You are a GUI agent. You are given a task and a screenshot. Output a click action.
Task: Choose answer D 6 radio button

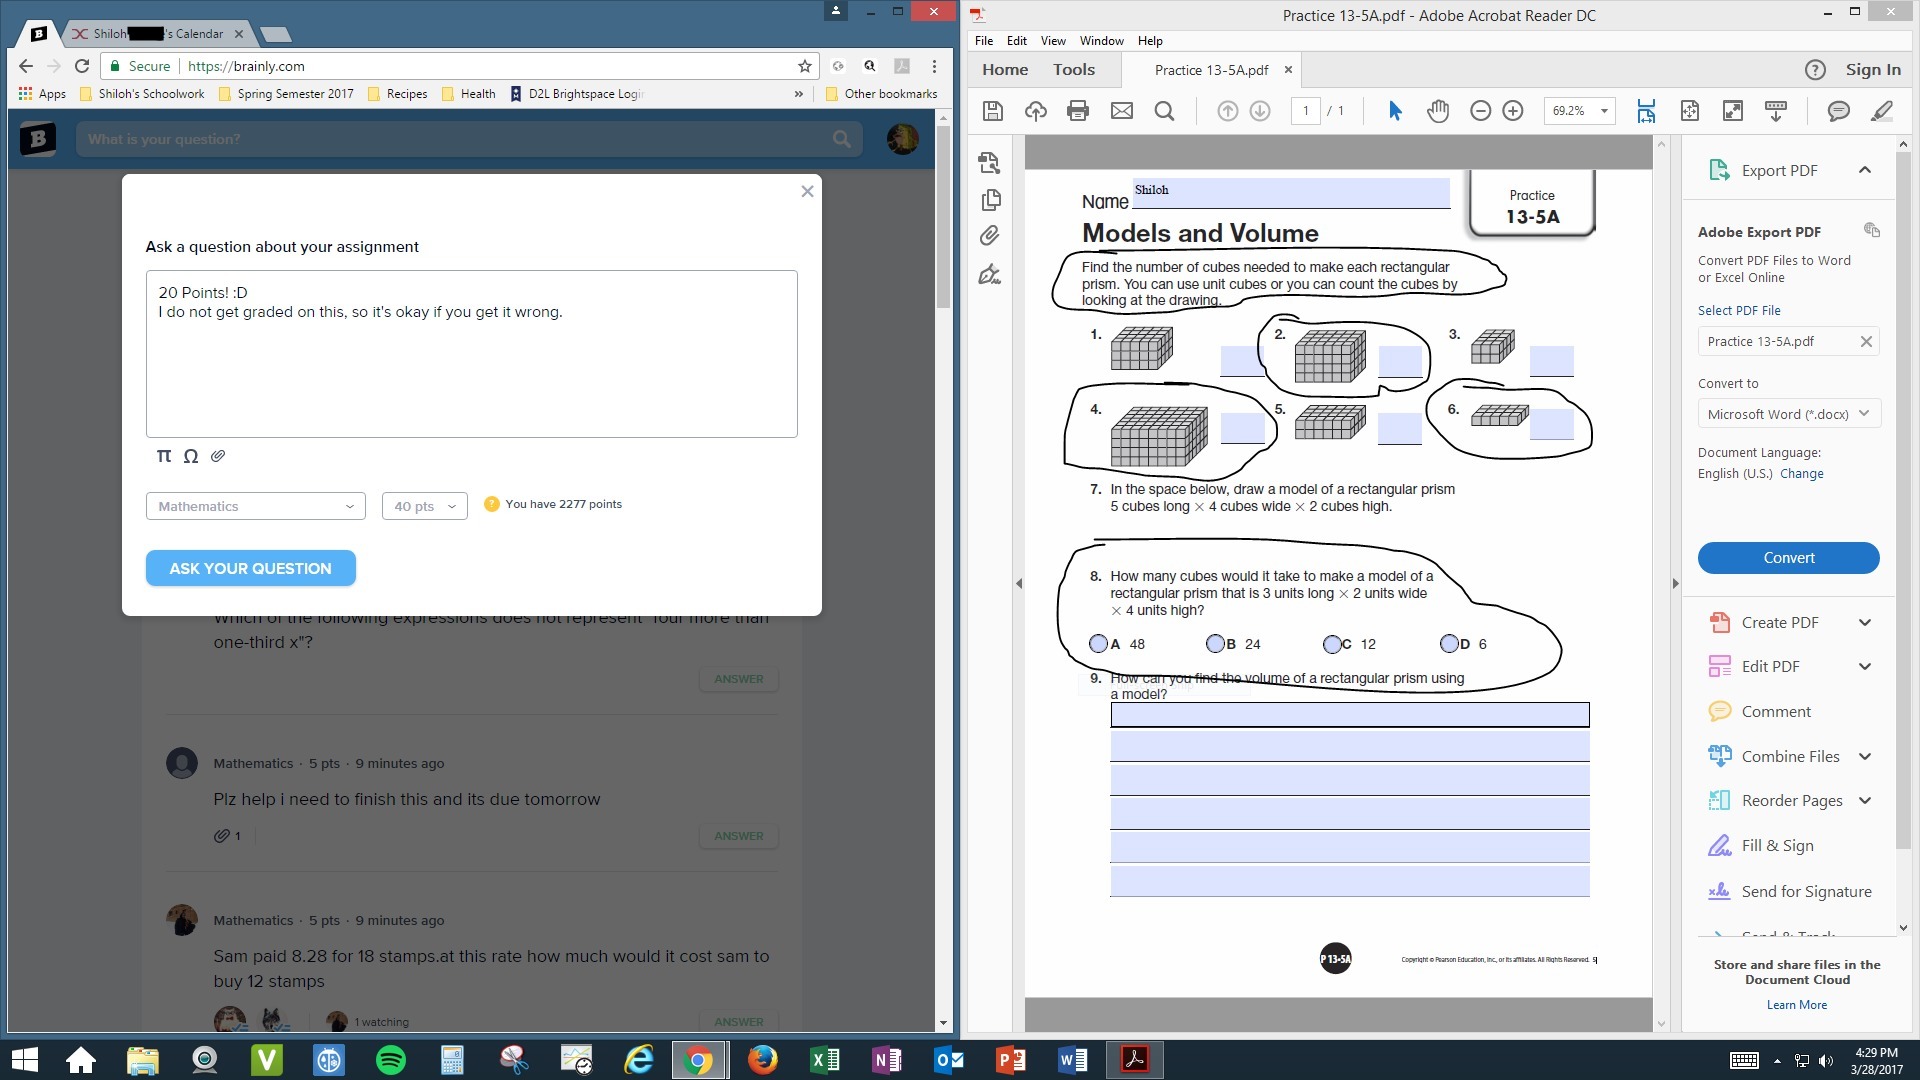click(1449, 644)
